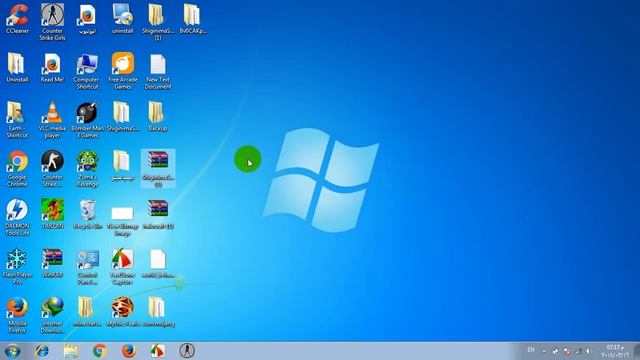Viewport: 640px width, 360px height.
Task: Select the Earth - Shortcut icon
Action: click(17, 120)
